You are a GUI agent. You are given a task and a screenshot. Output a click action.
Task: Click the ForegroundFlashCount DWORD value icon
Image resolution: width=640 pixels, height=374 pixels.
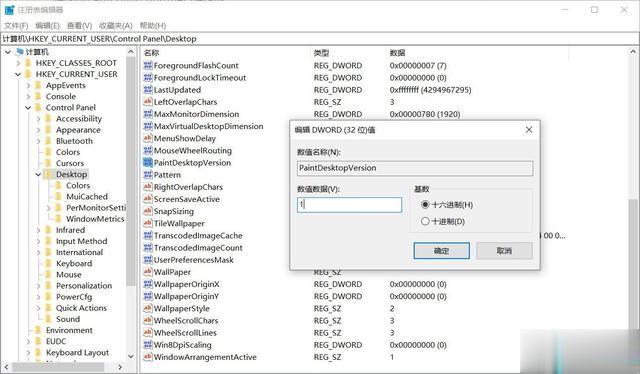point(148,65)
